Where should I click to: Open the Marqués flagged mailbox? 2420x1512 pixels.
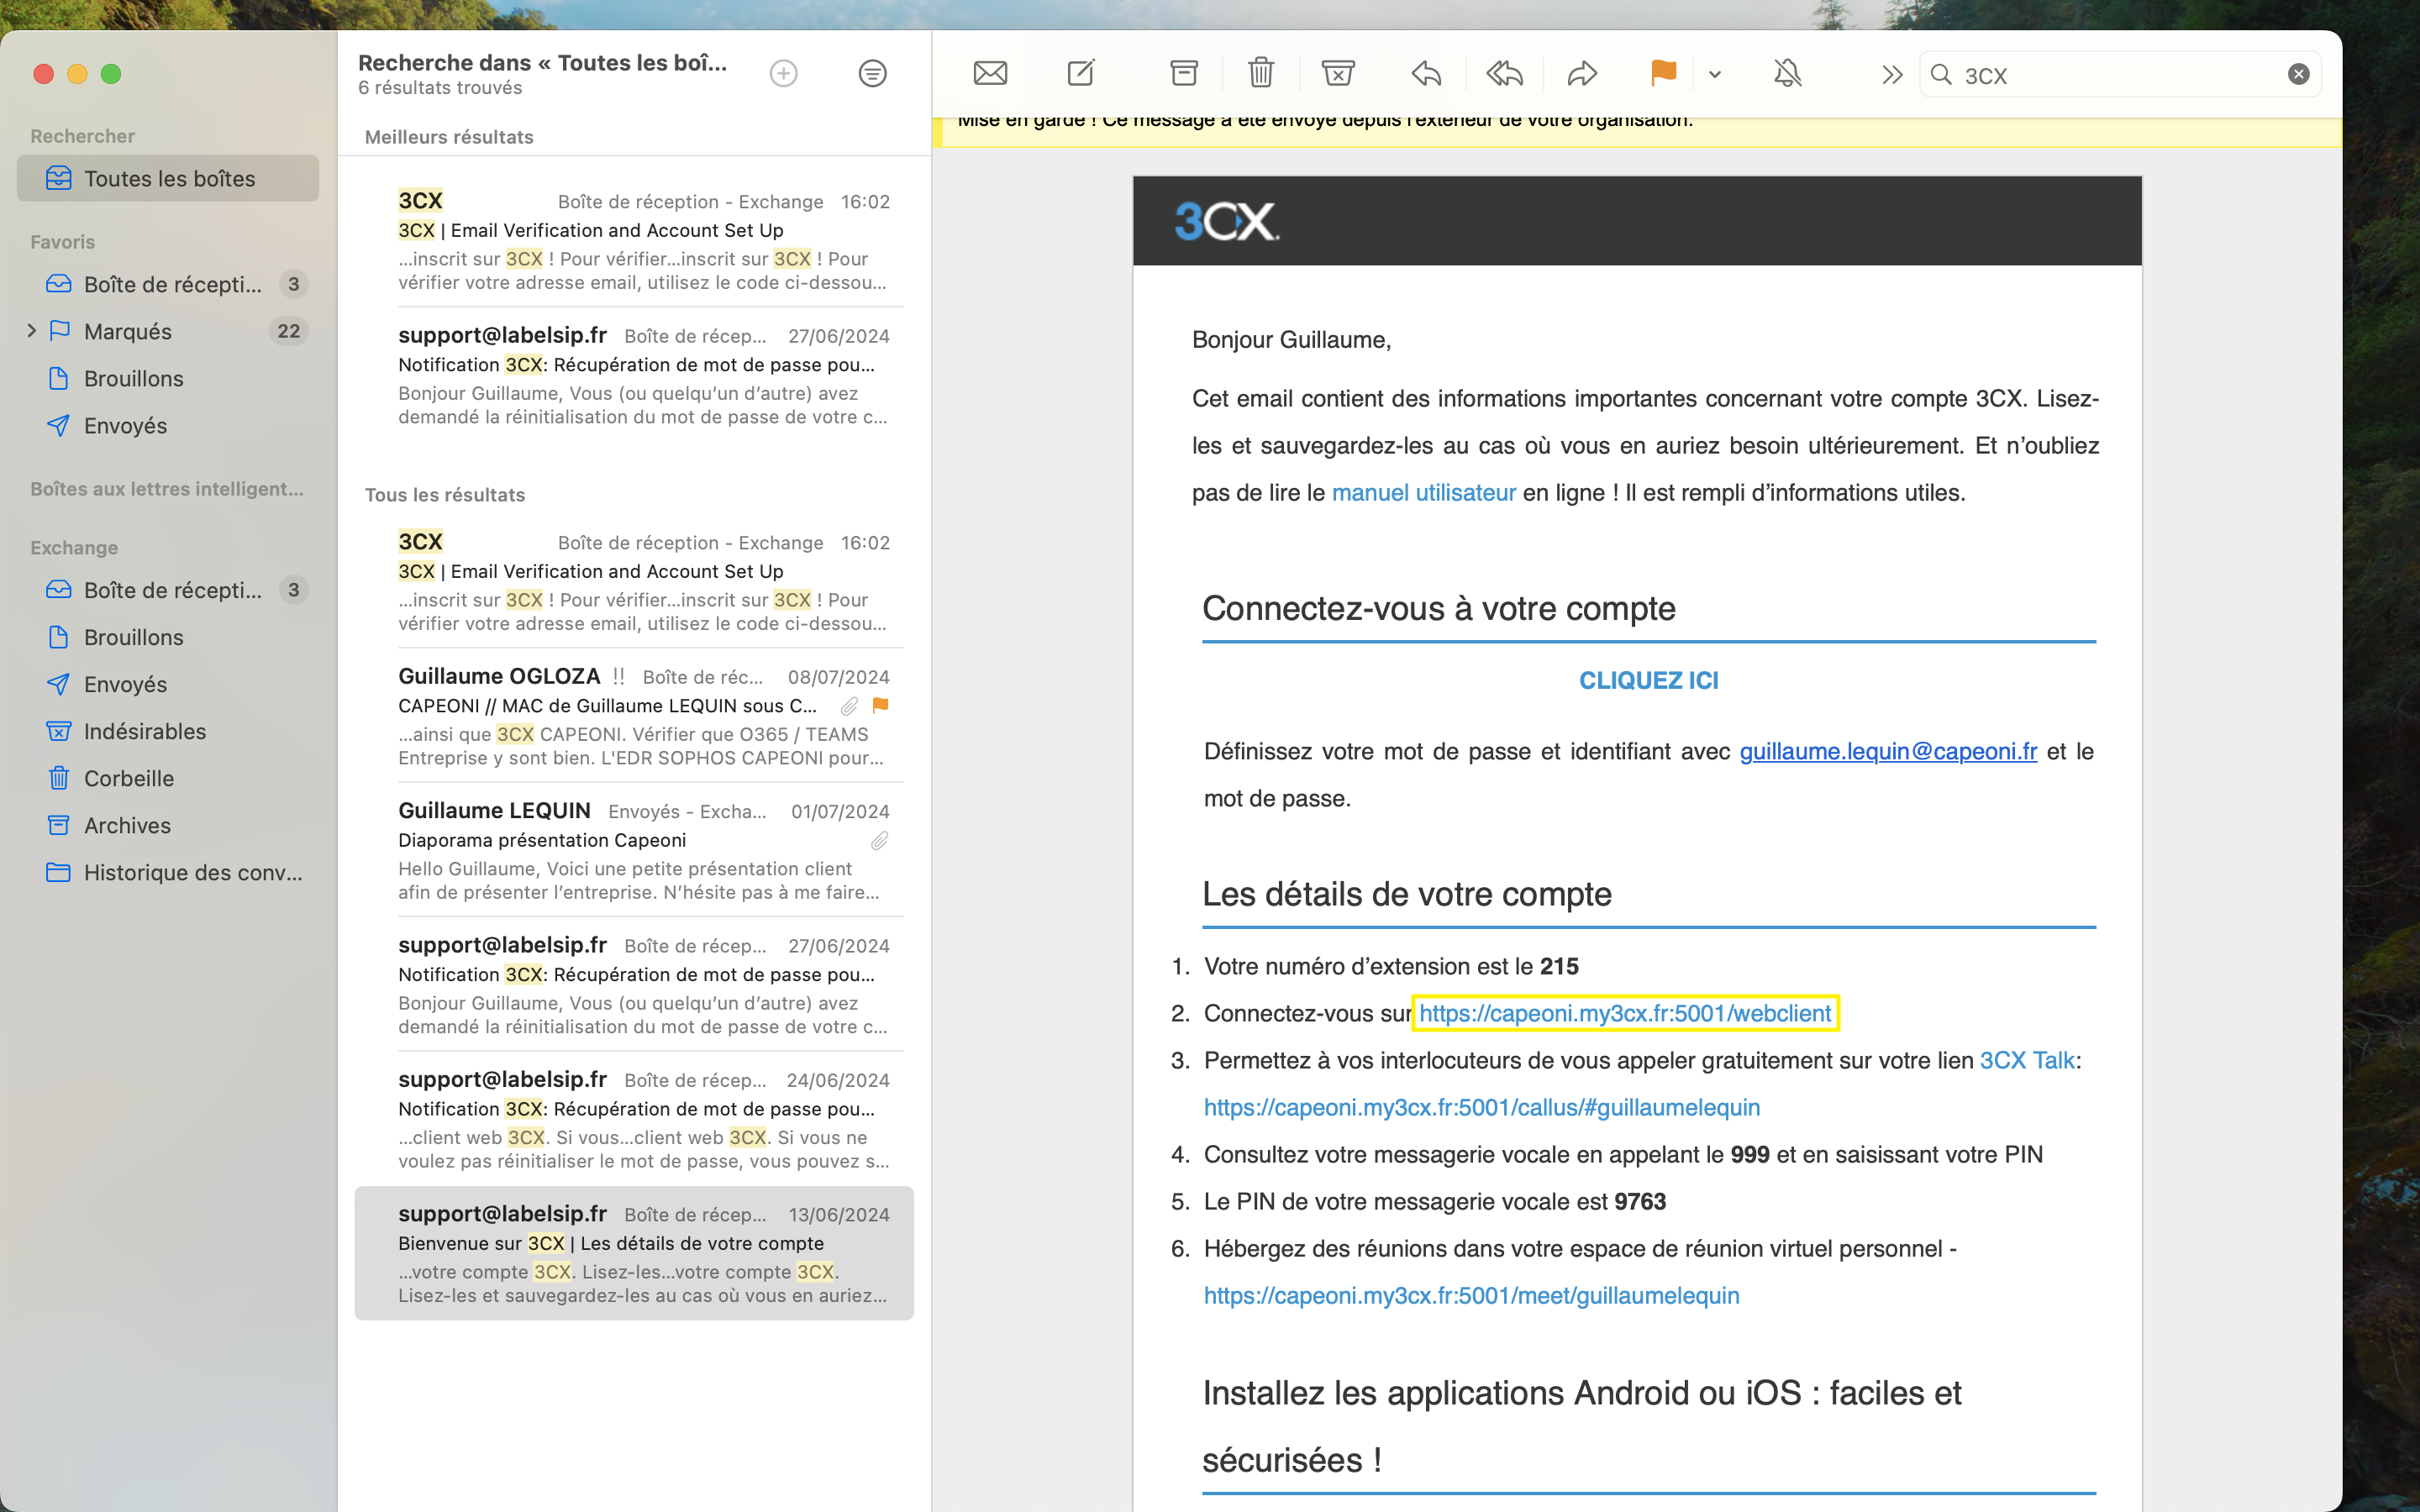[x=168, y=331]
